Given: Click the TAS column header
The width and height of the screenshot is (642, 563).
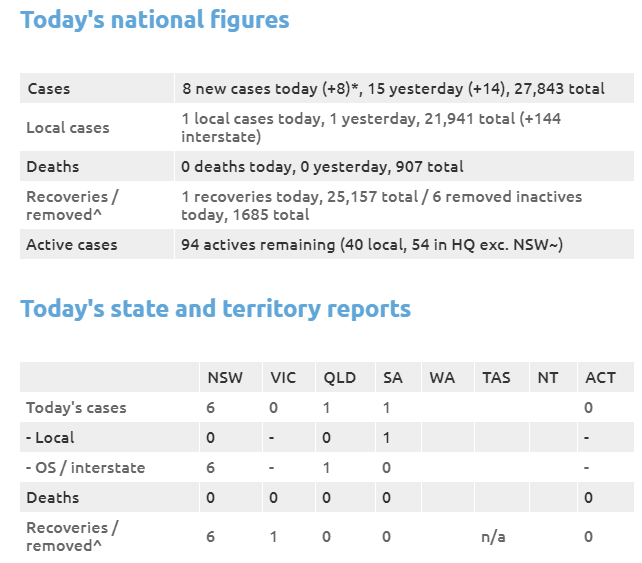Looking at the screenshot, I should 496,378.
